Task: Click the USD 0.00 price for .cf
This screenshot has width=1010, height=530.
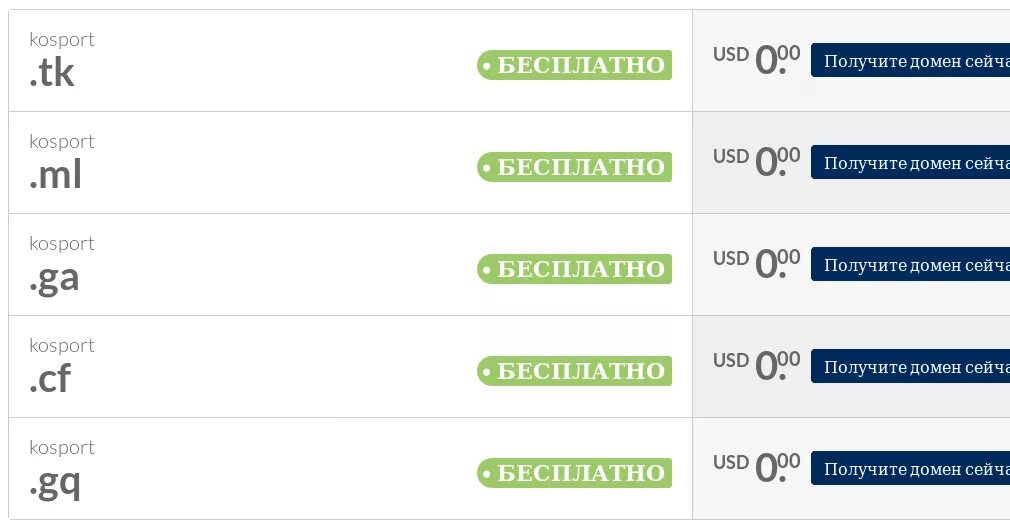Action: point(756,365)
